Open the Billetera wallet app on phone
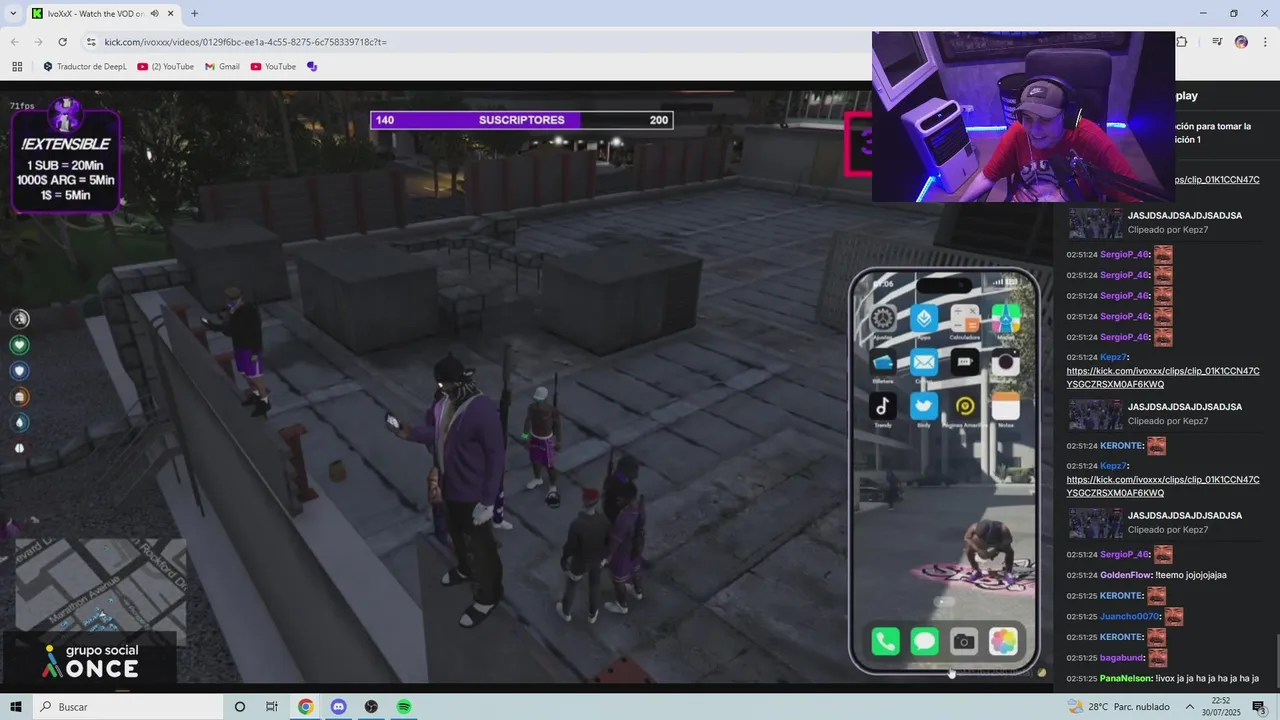Image resolution: width=1280 pixels, height=720 pixels. pos(883,363)
